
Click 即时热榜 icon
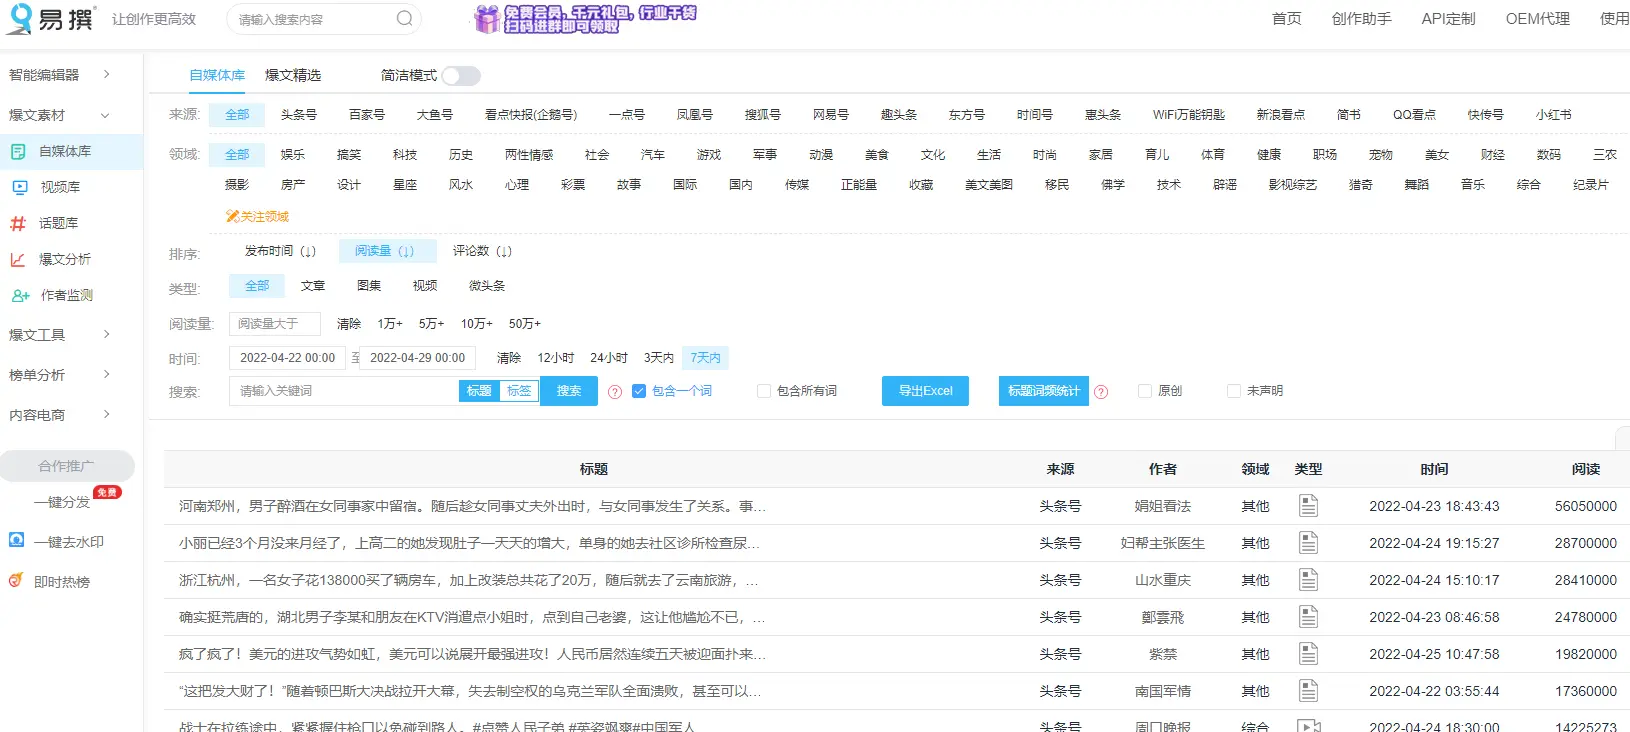[16, 580]
